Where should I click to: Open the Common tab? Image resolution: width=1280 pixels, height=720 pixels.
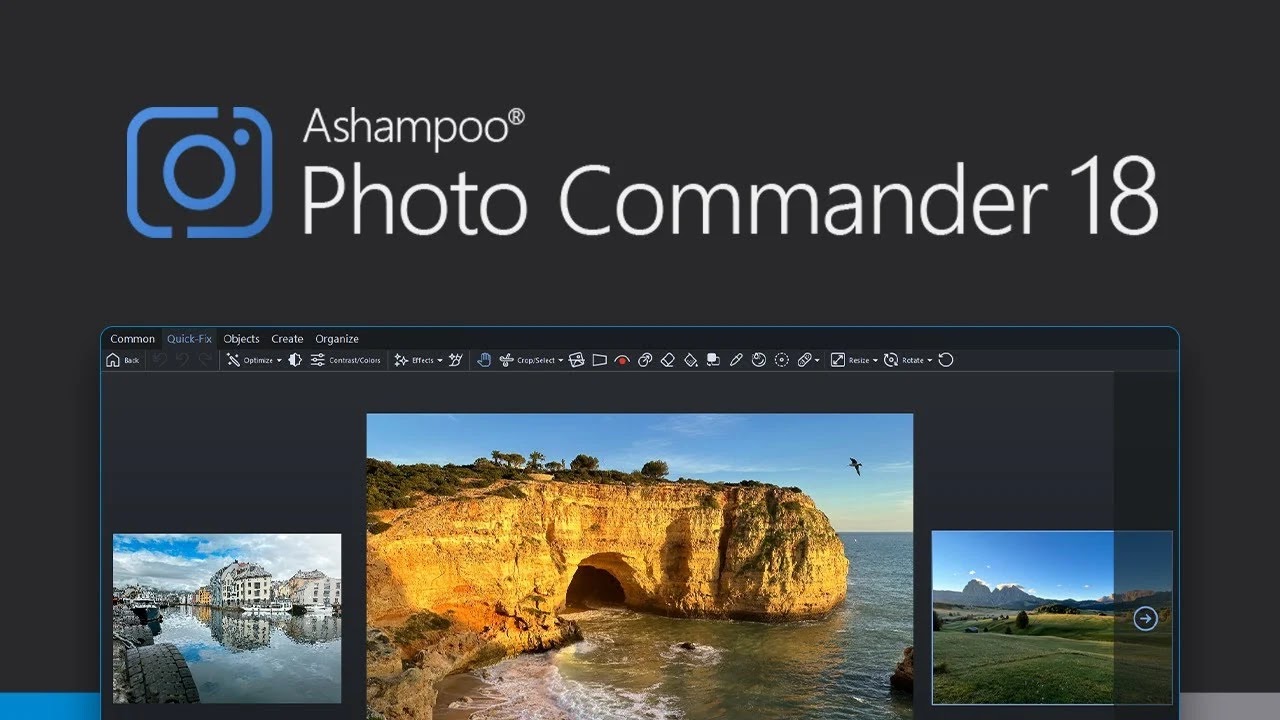(132, 339)
